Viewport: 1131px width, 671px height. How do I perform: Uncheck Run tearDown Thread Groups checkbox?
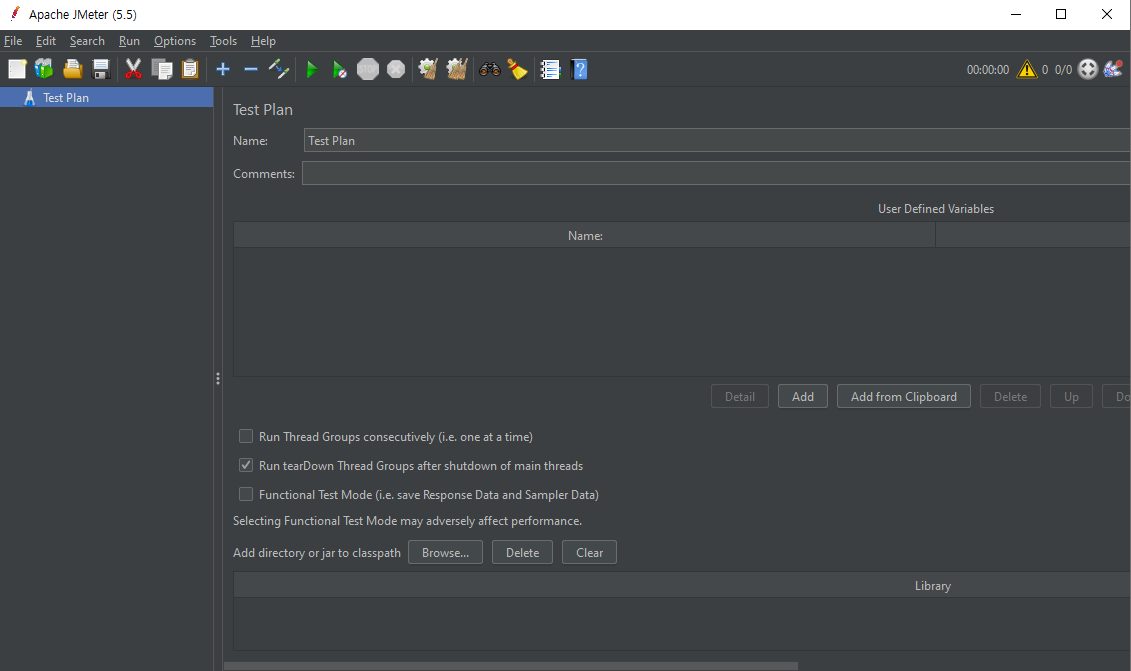click(246, 465)
